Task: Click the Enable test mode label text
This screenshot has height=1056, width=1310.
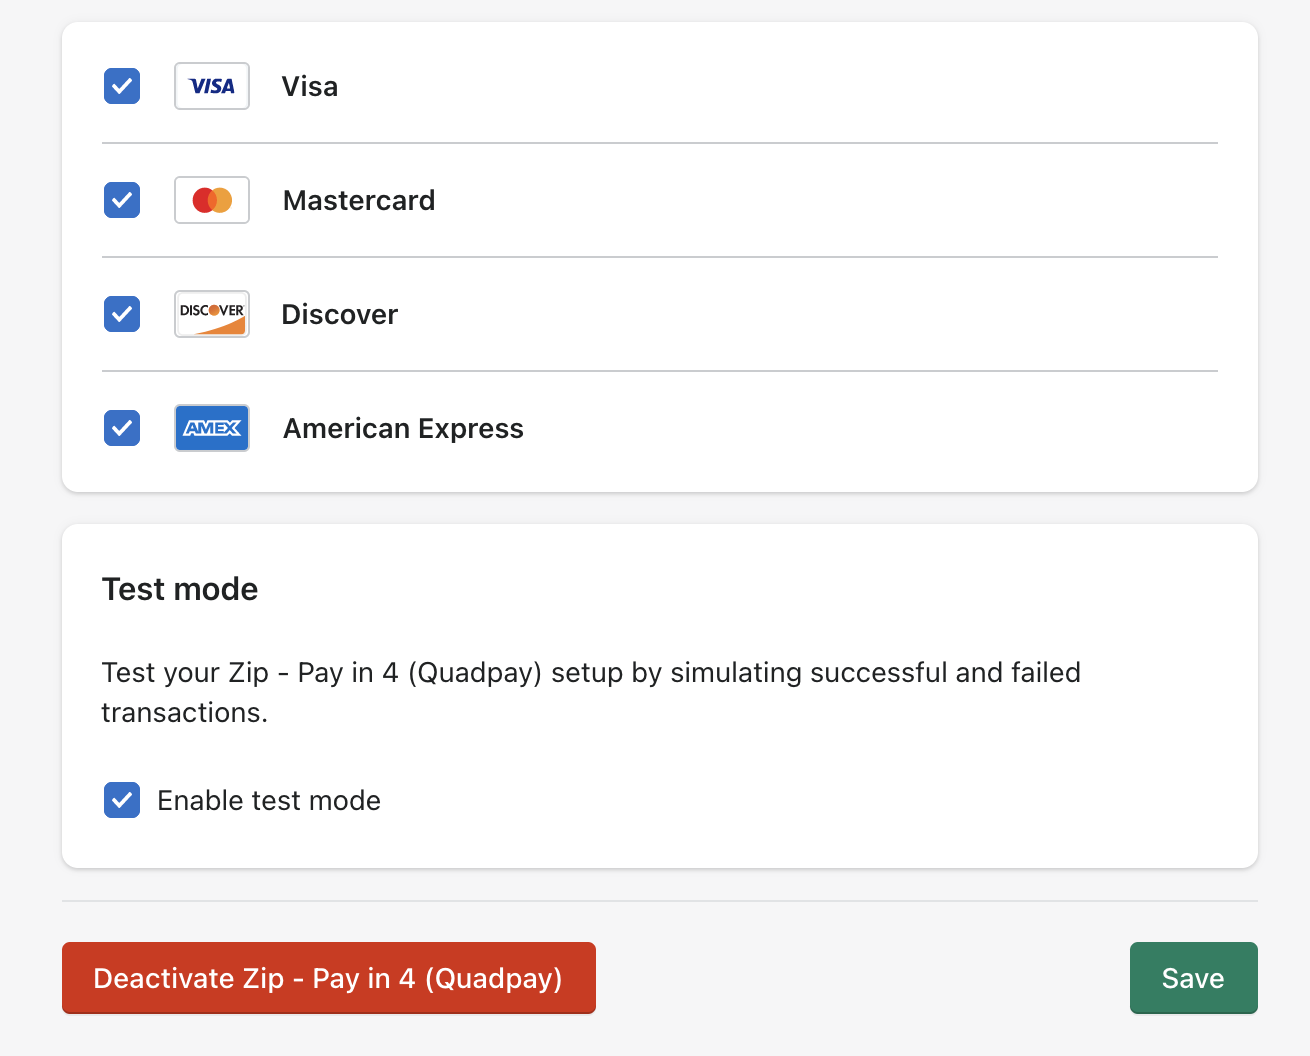Action: tap(269, 801)
